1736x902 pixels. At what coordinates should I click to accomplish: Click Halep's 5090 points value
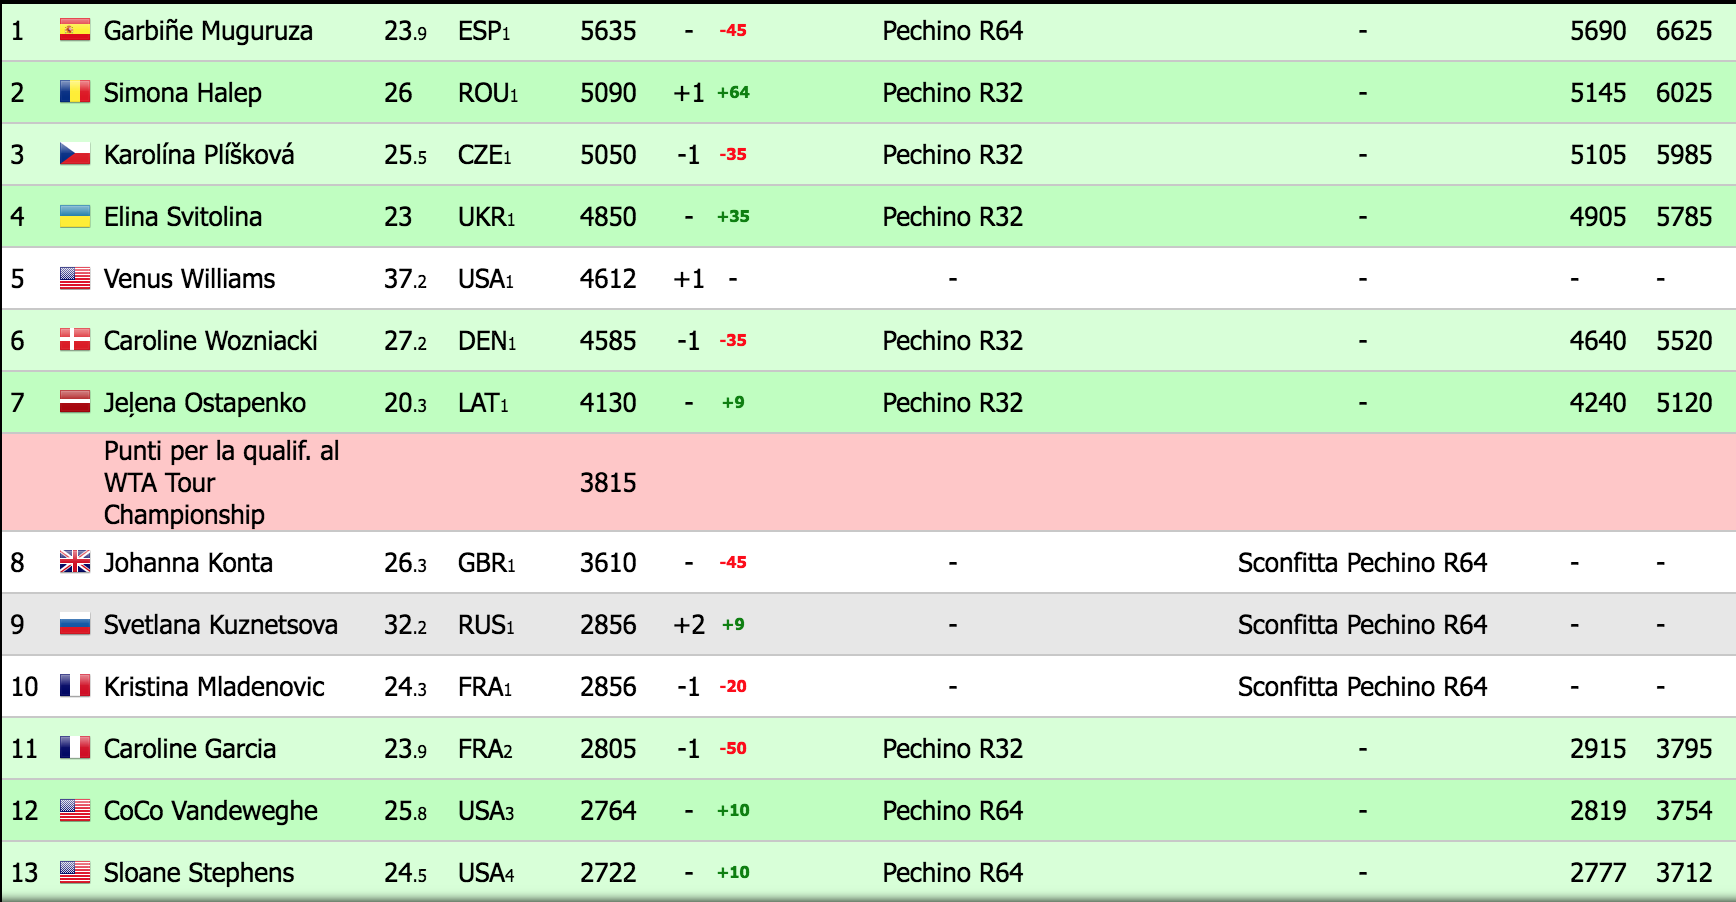click(x=608, y=93)
